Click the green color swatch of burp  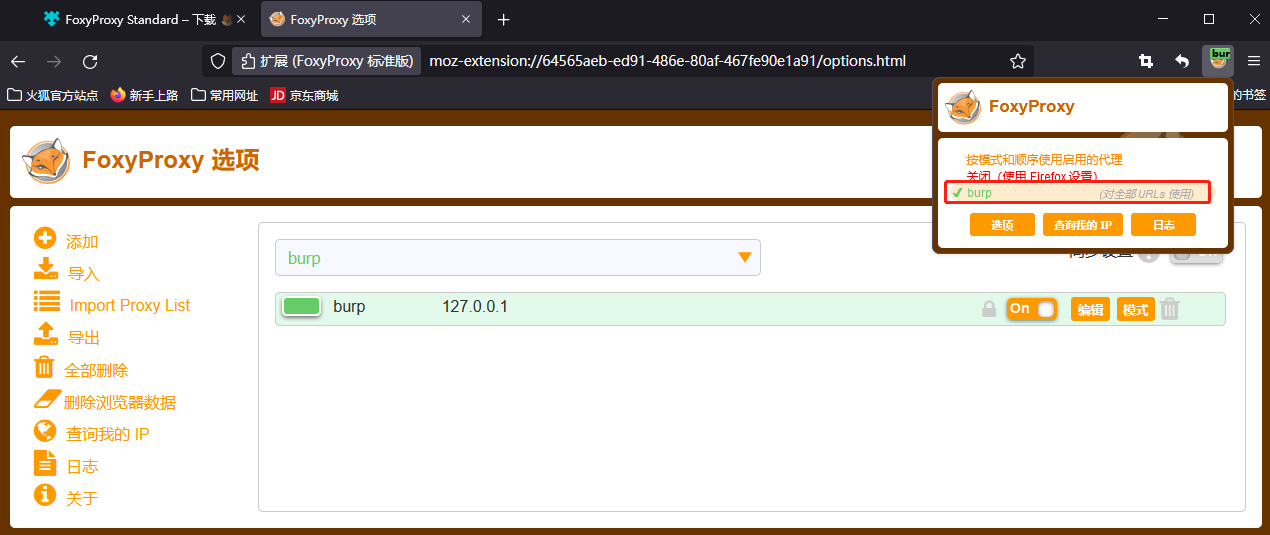[x=301, y=307]
